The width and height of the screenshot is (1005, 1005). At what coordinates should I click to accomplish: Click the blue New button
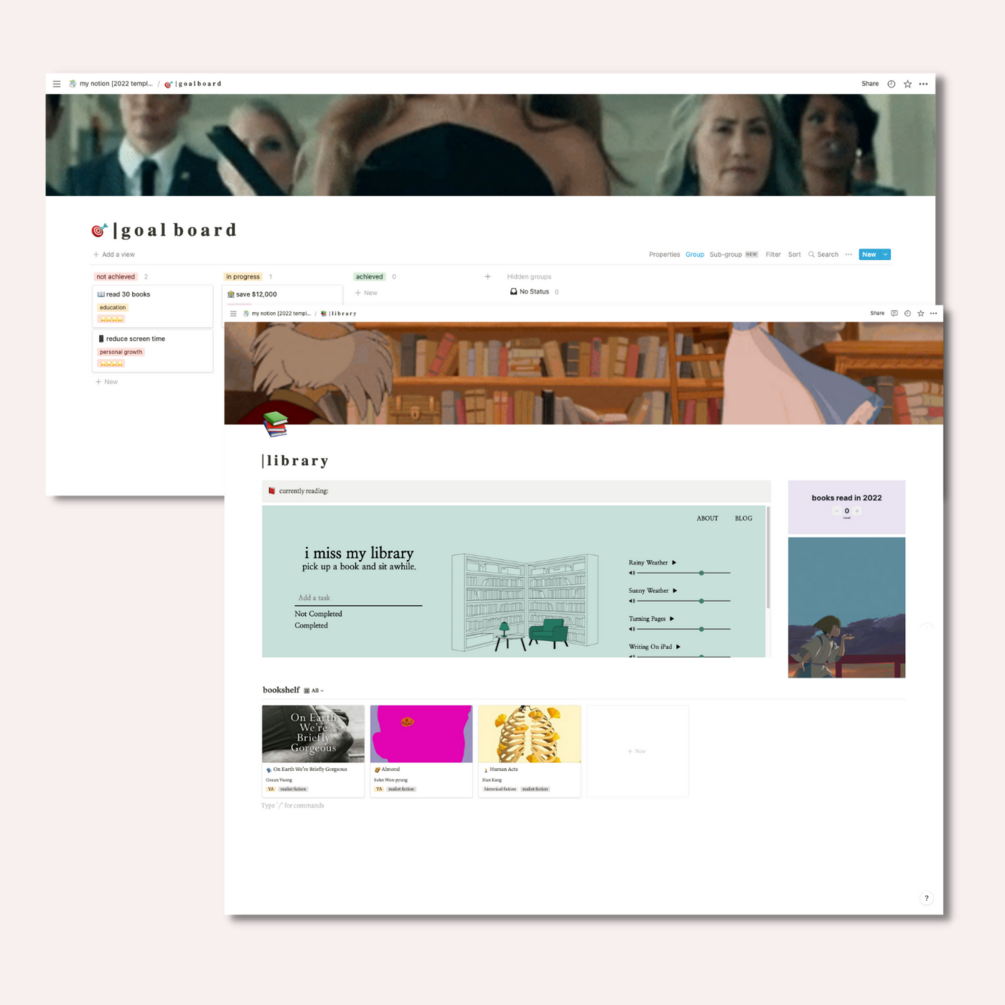click(x=869, y=254)
